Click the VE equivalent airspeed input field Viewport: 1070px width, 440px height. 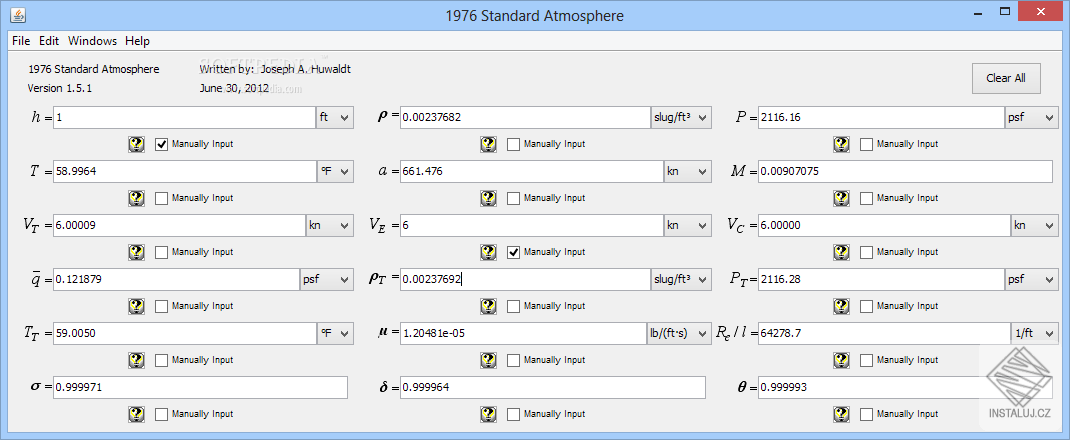(x=532, y=225)
